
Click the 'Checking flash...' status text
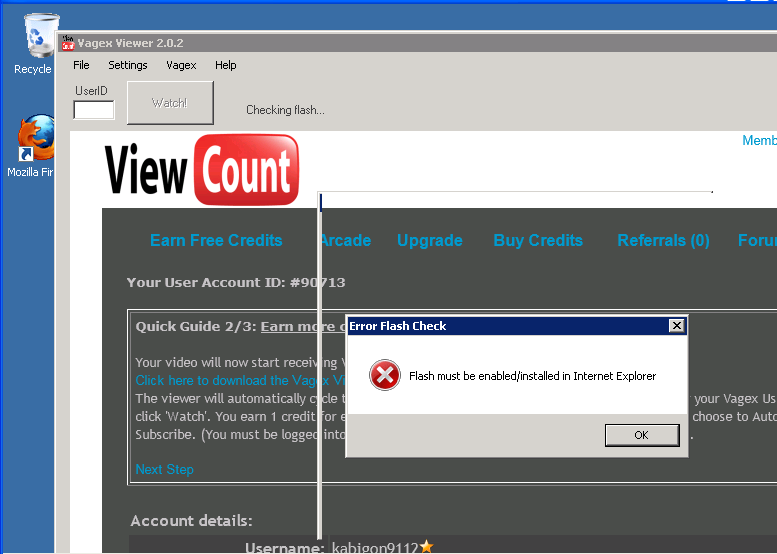point(285,110)
